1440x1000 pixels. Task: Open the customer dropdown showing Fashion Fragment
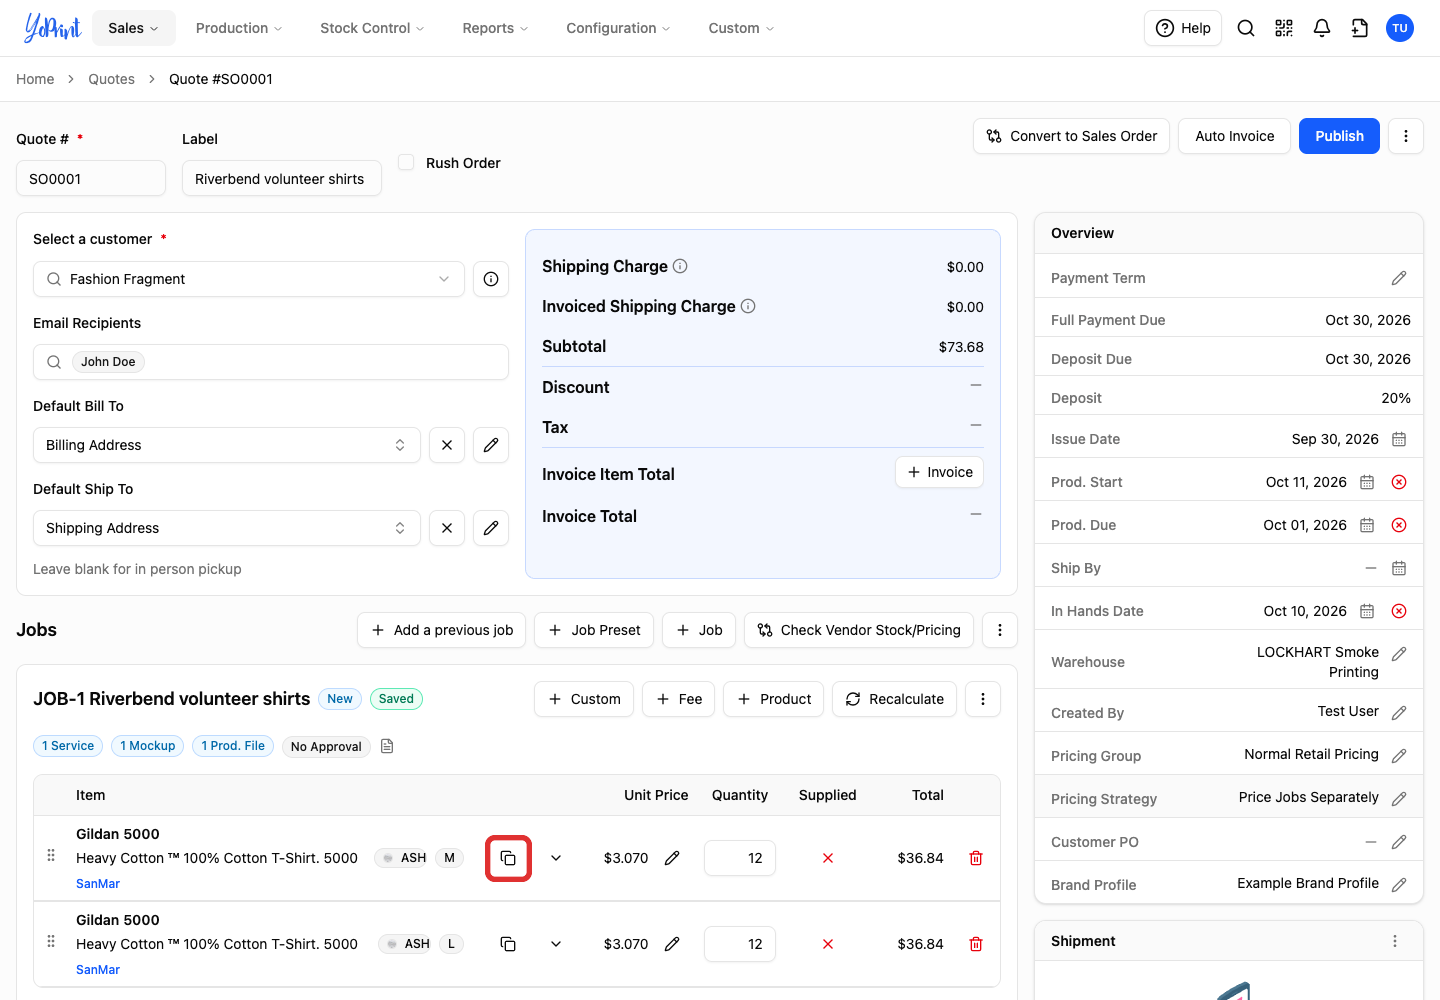click(x=249, y=279)
